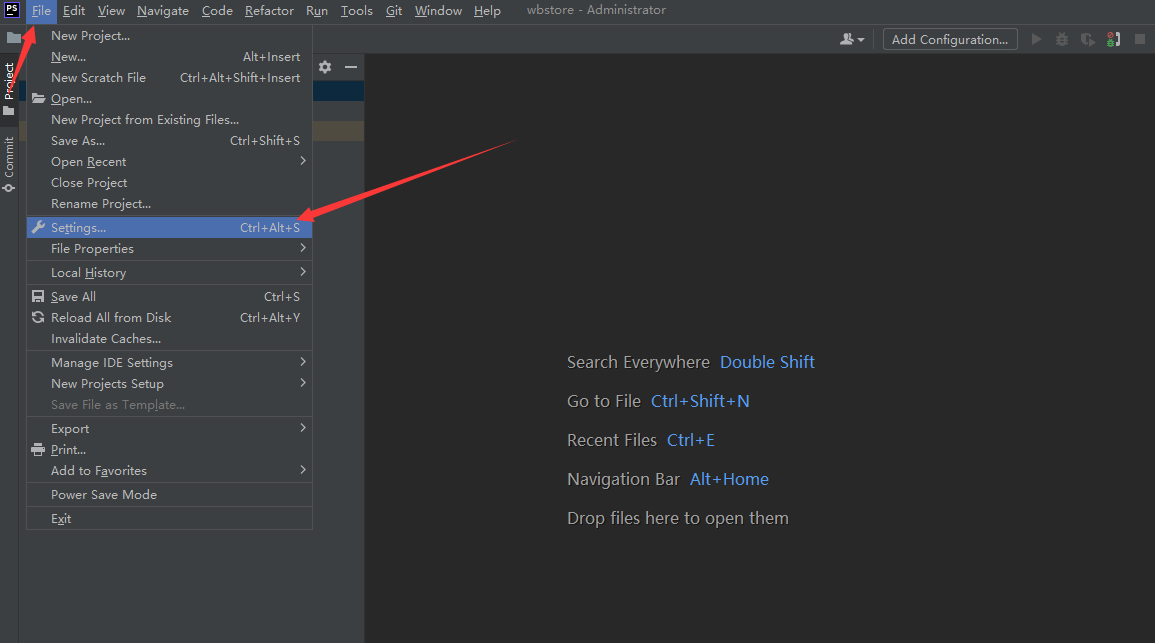Click the Run play icon in toolbar

1036,39
